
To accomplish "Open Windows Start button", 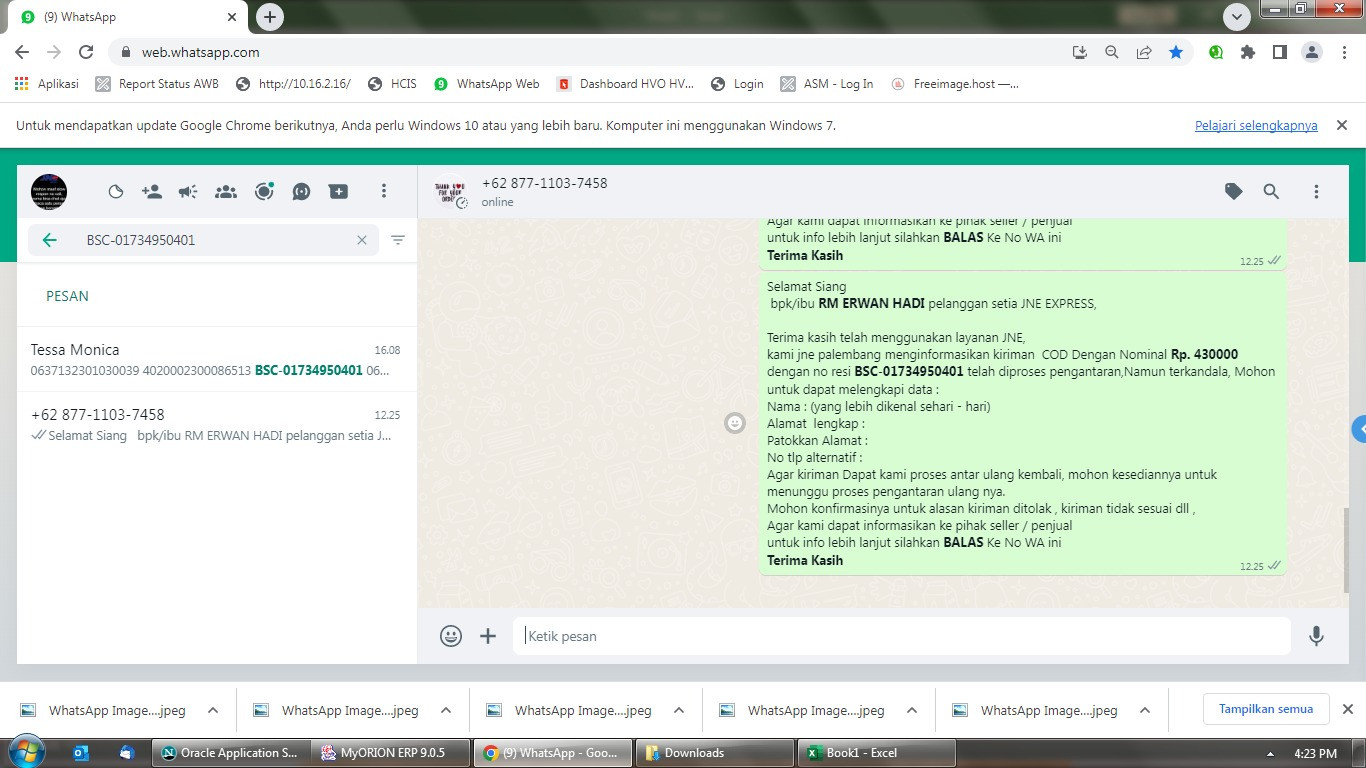I will (x=25, y=752).
